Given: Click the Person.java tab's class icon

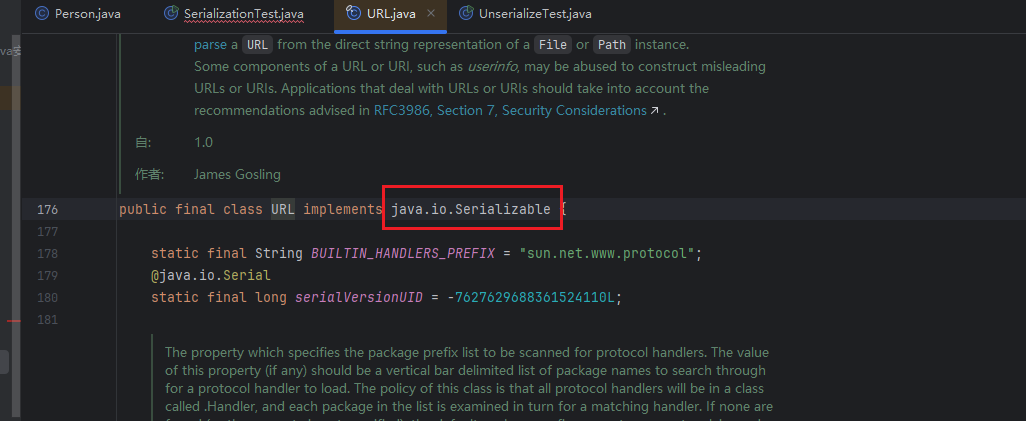Looking at the screenshot, I should [x=41, y=14].
